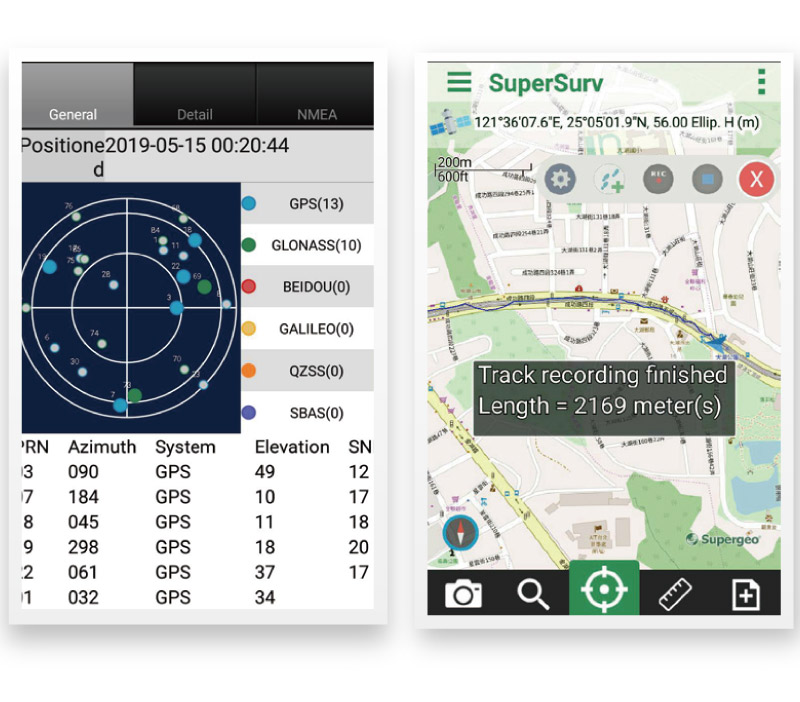
Task: Tap the 200m map scale bar
Action: coord(482,169)
